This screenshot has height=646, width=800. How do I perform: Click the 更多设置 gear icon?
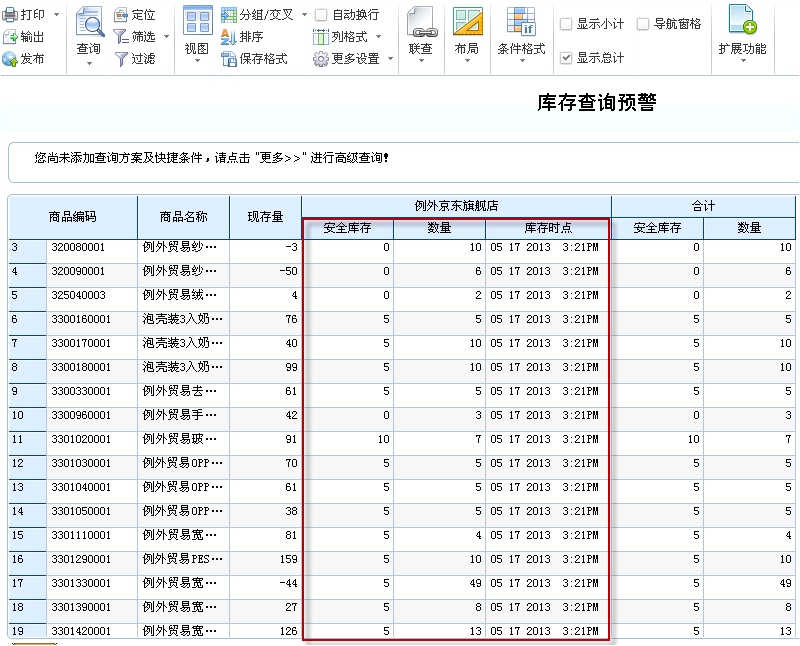(320, 59)
